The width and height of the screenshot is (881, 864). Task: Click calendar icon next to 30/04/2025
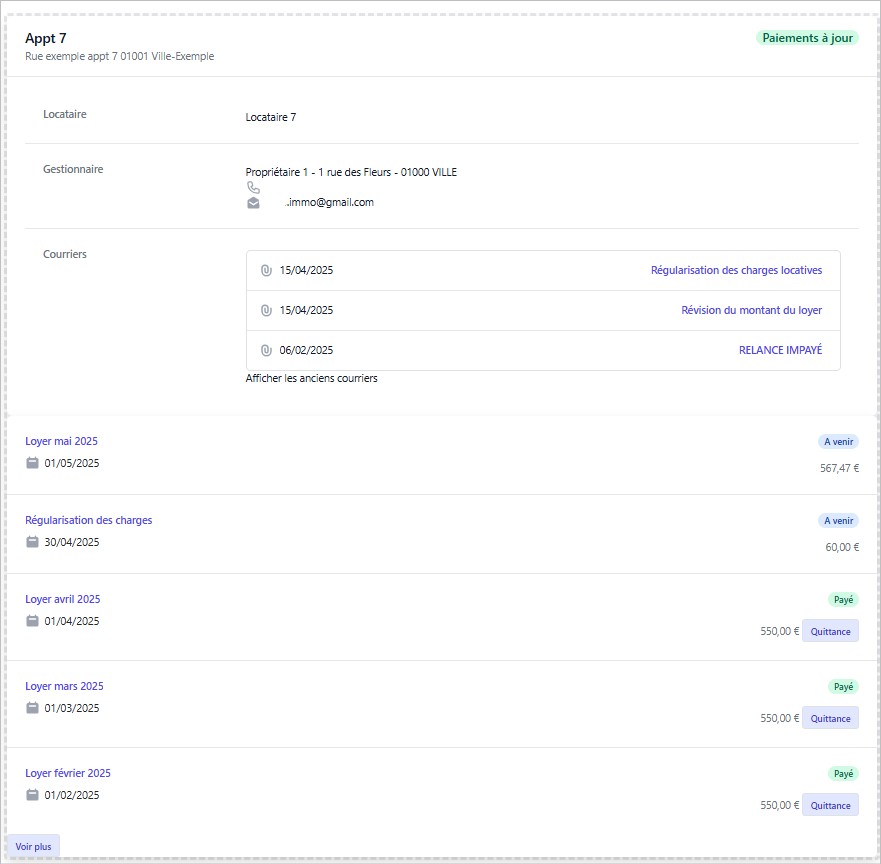(33, 542)
